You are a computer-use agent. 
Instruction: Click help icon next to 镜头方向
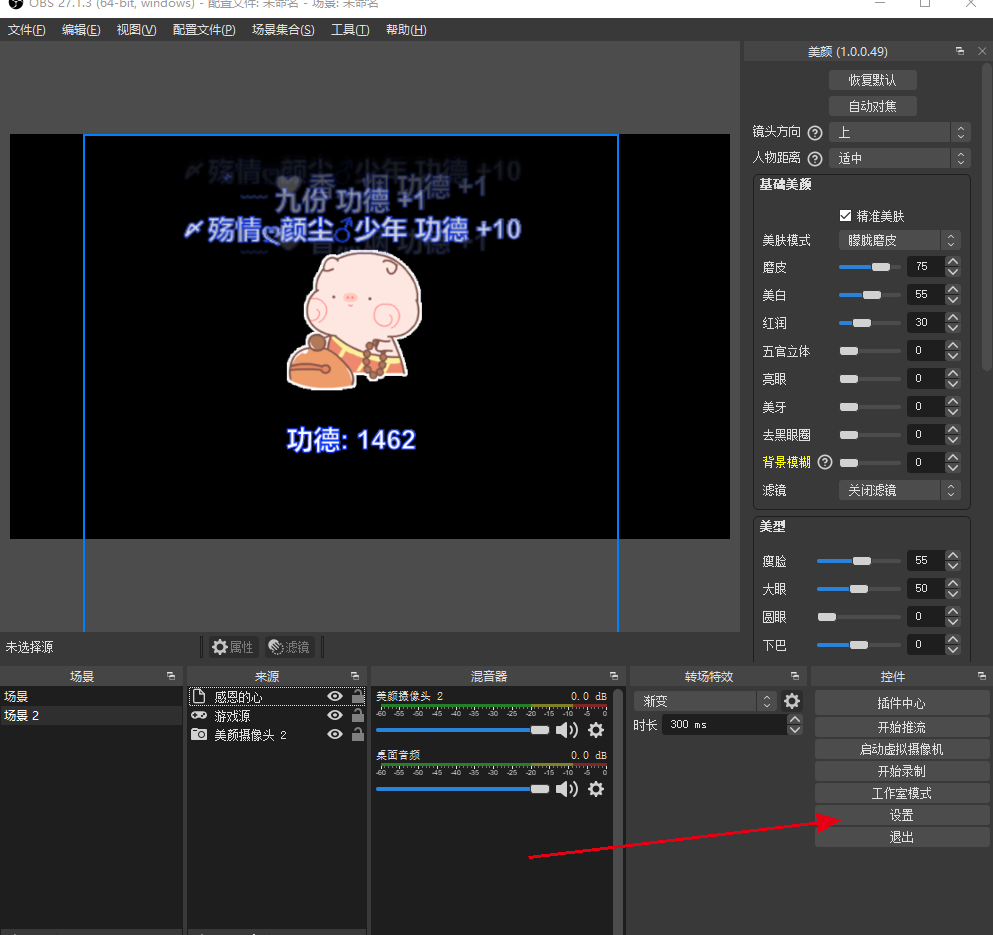815,132
